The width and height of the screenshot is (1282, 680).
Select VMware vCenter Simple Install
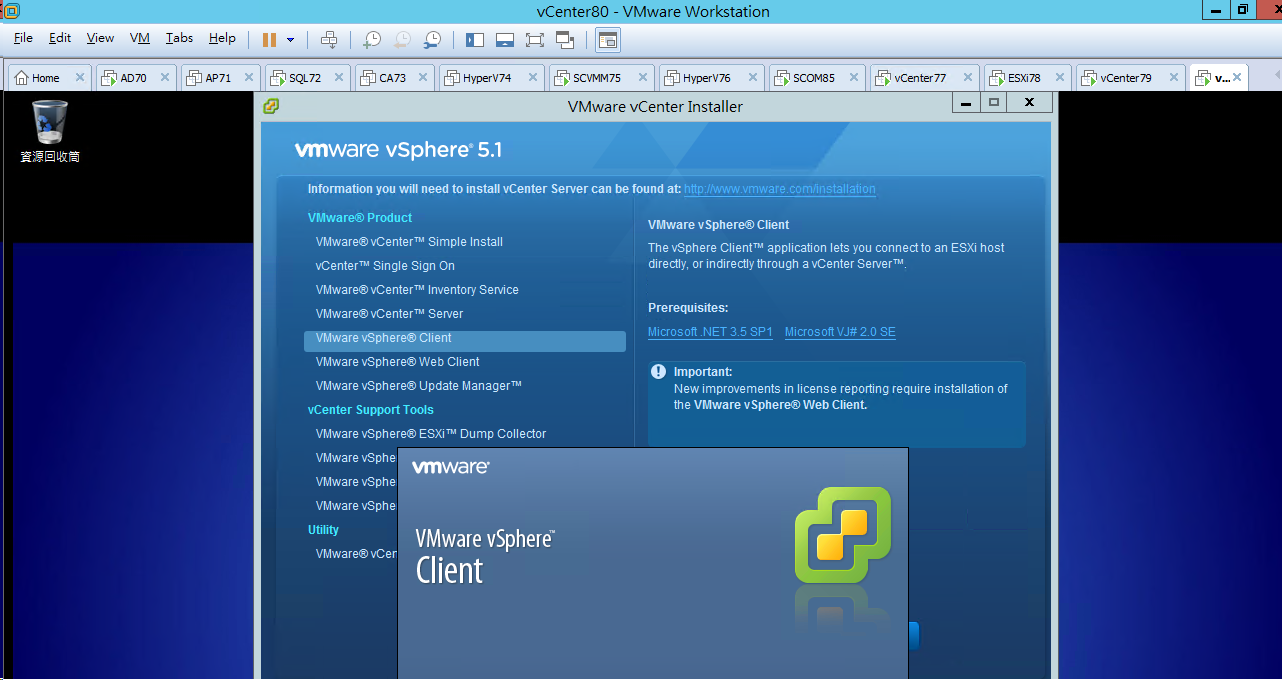click(409, 242)
